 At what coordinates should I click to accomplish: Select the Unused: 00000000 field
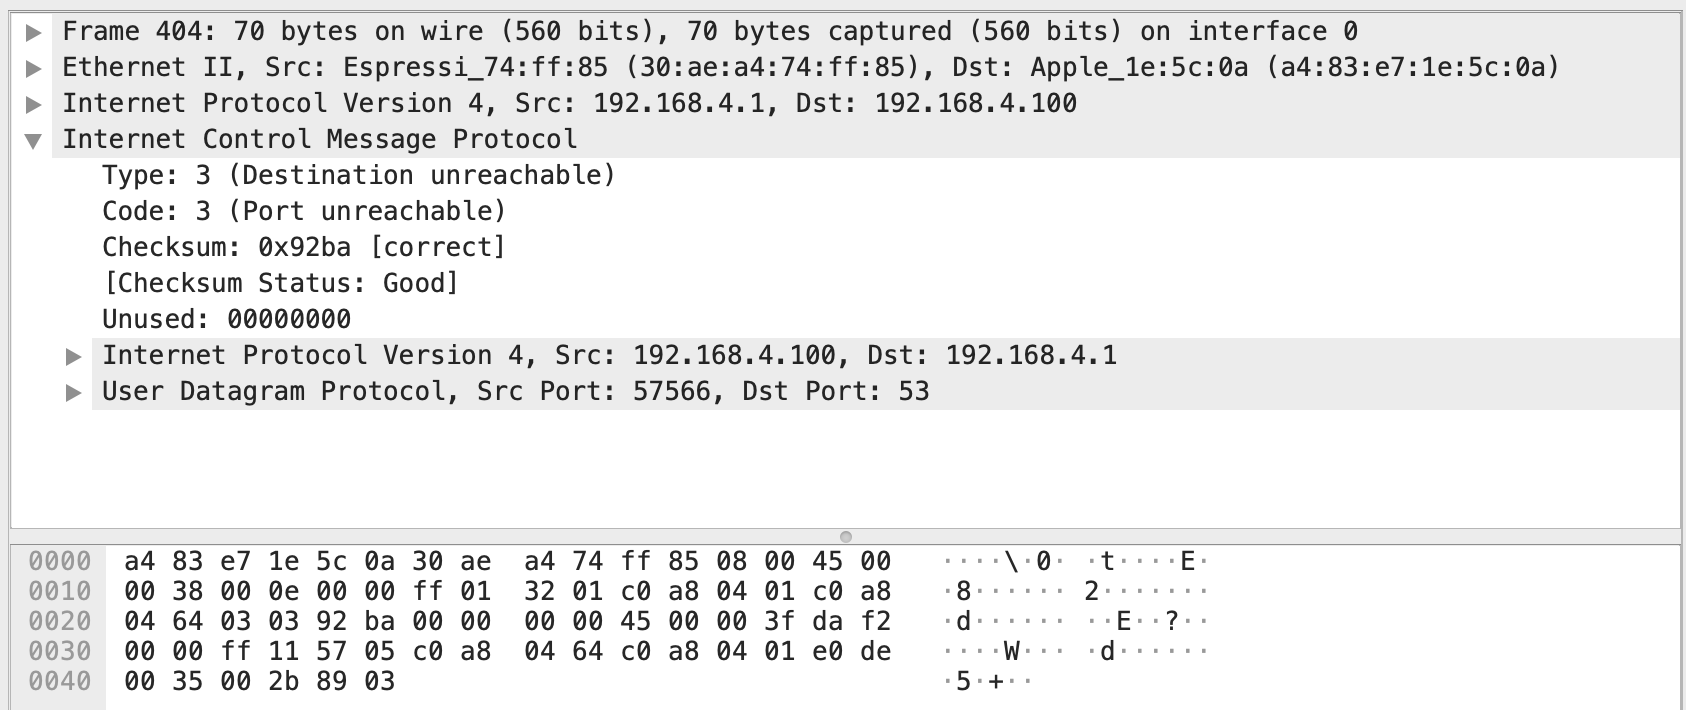[x=225, y=319]
